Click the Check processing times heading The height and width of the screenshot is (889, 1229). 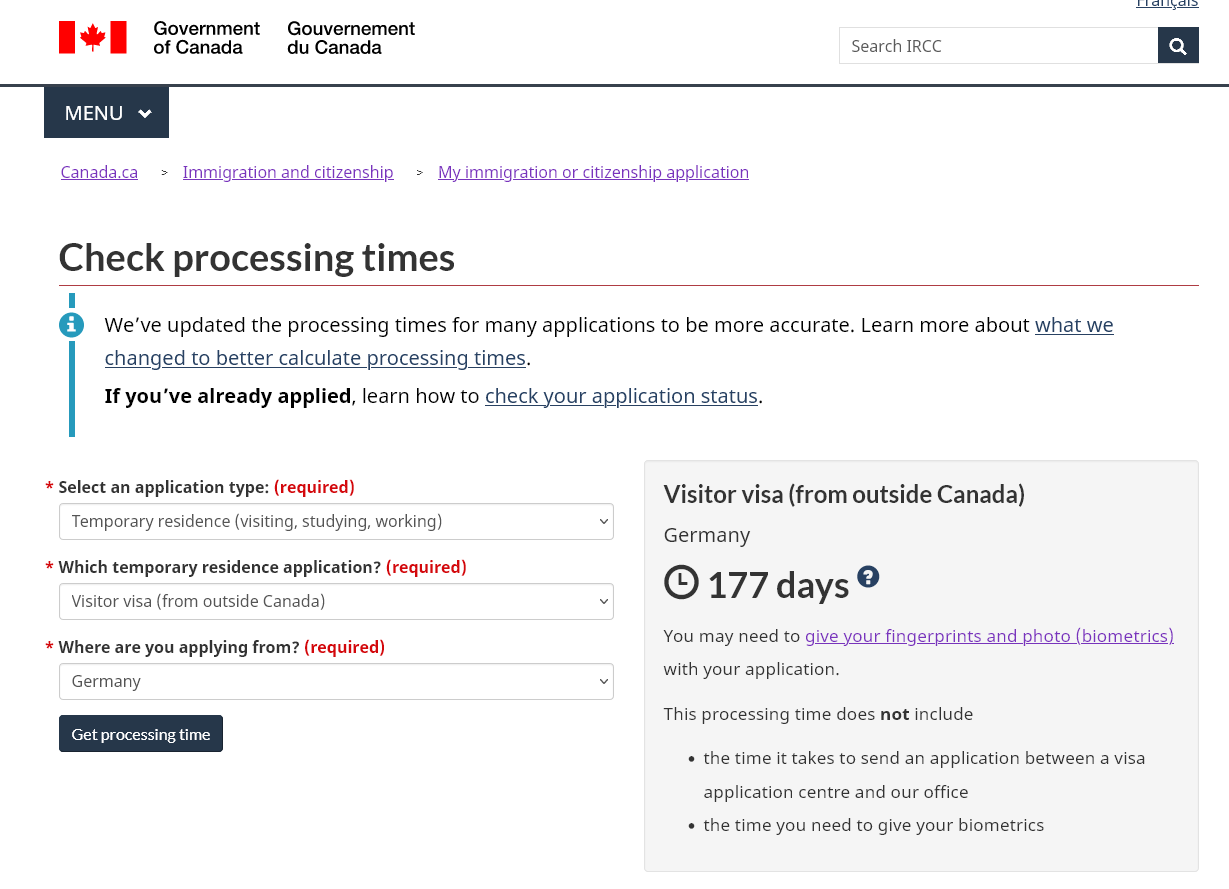pos(257,258)
